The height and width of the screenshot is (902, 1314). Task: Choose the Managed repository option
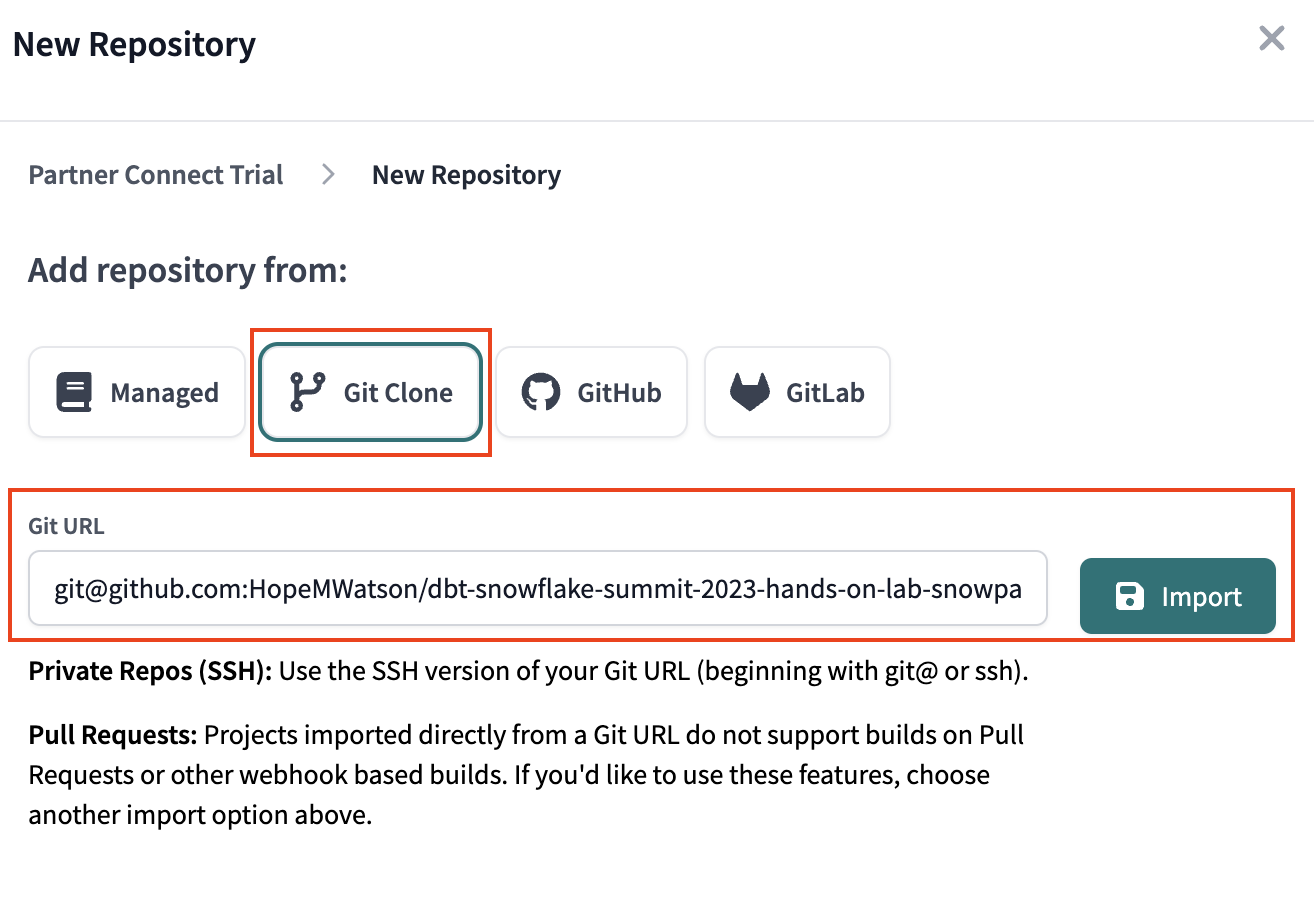coord(137,392)
